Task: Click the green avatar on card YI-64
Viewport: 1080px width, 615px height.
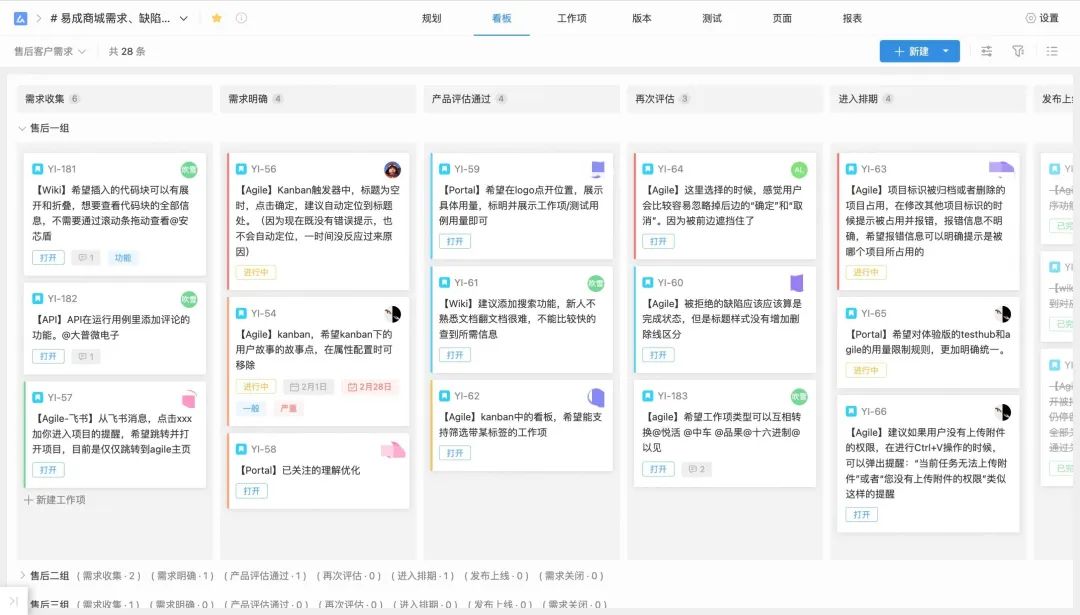Action: (x=799, y=169)
